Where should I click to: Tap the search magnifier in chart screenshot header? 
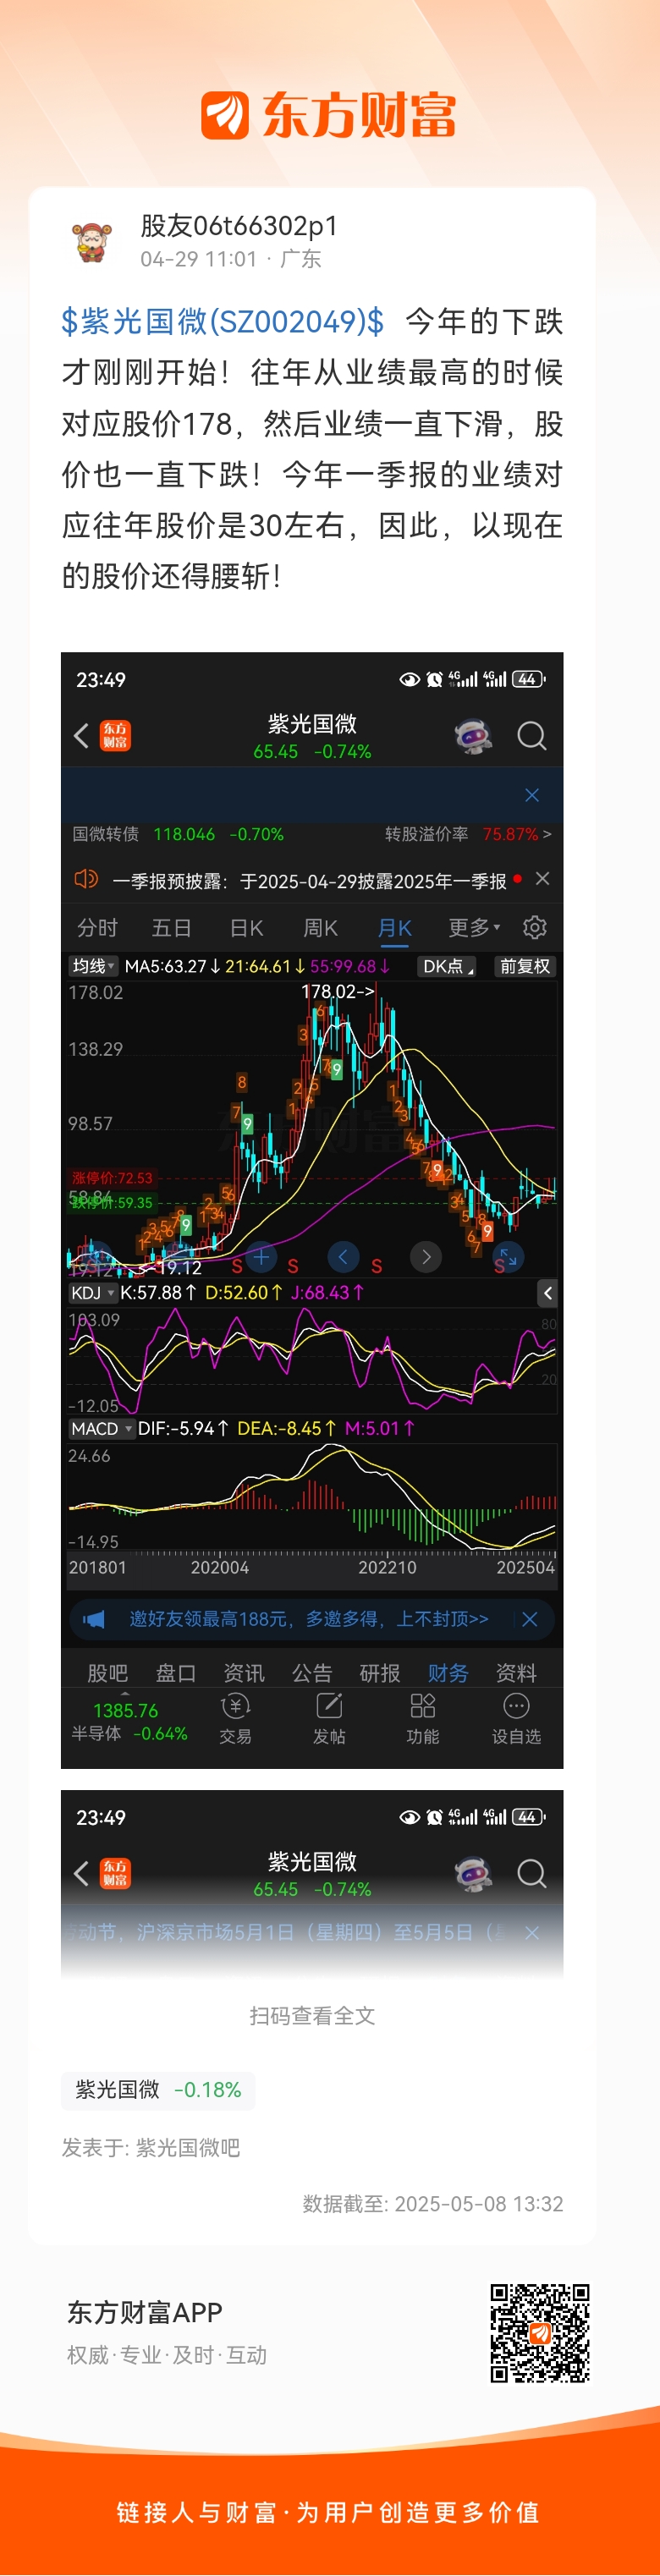(x=532, y=736)
